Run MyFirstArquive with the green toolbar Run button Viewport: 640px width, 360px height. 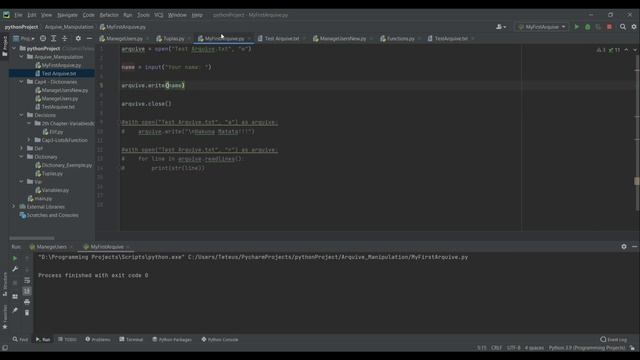(x=577, y=27)
